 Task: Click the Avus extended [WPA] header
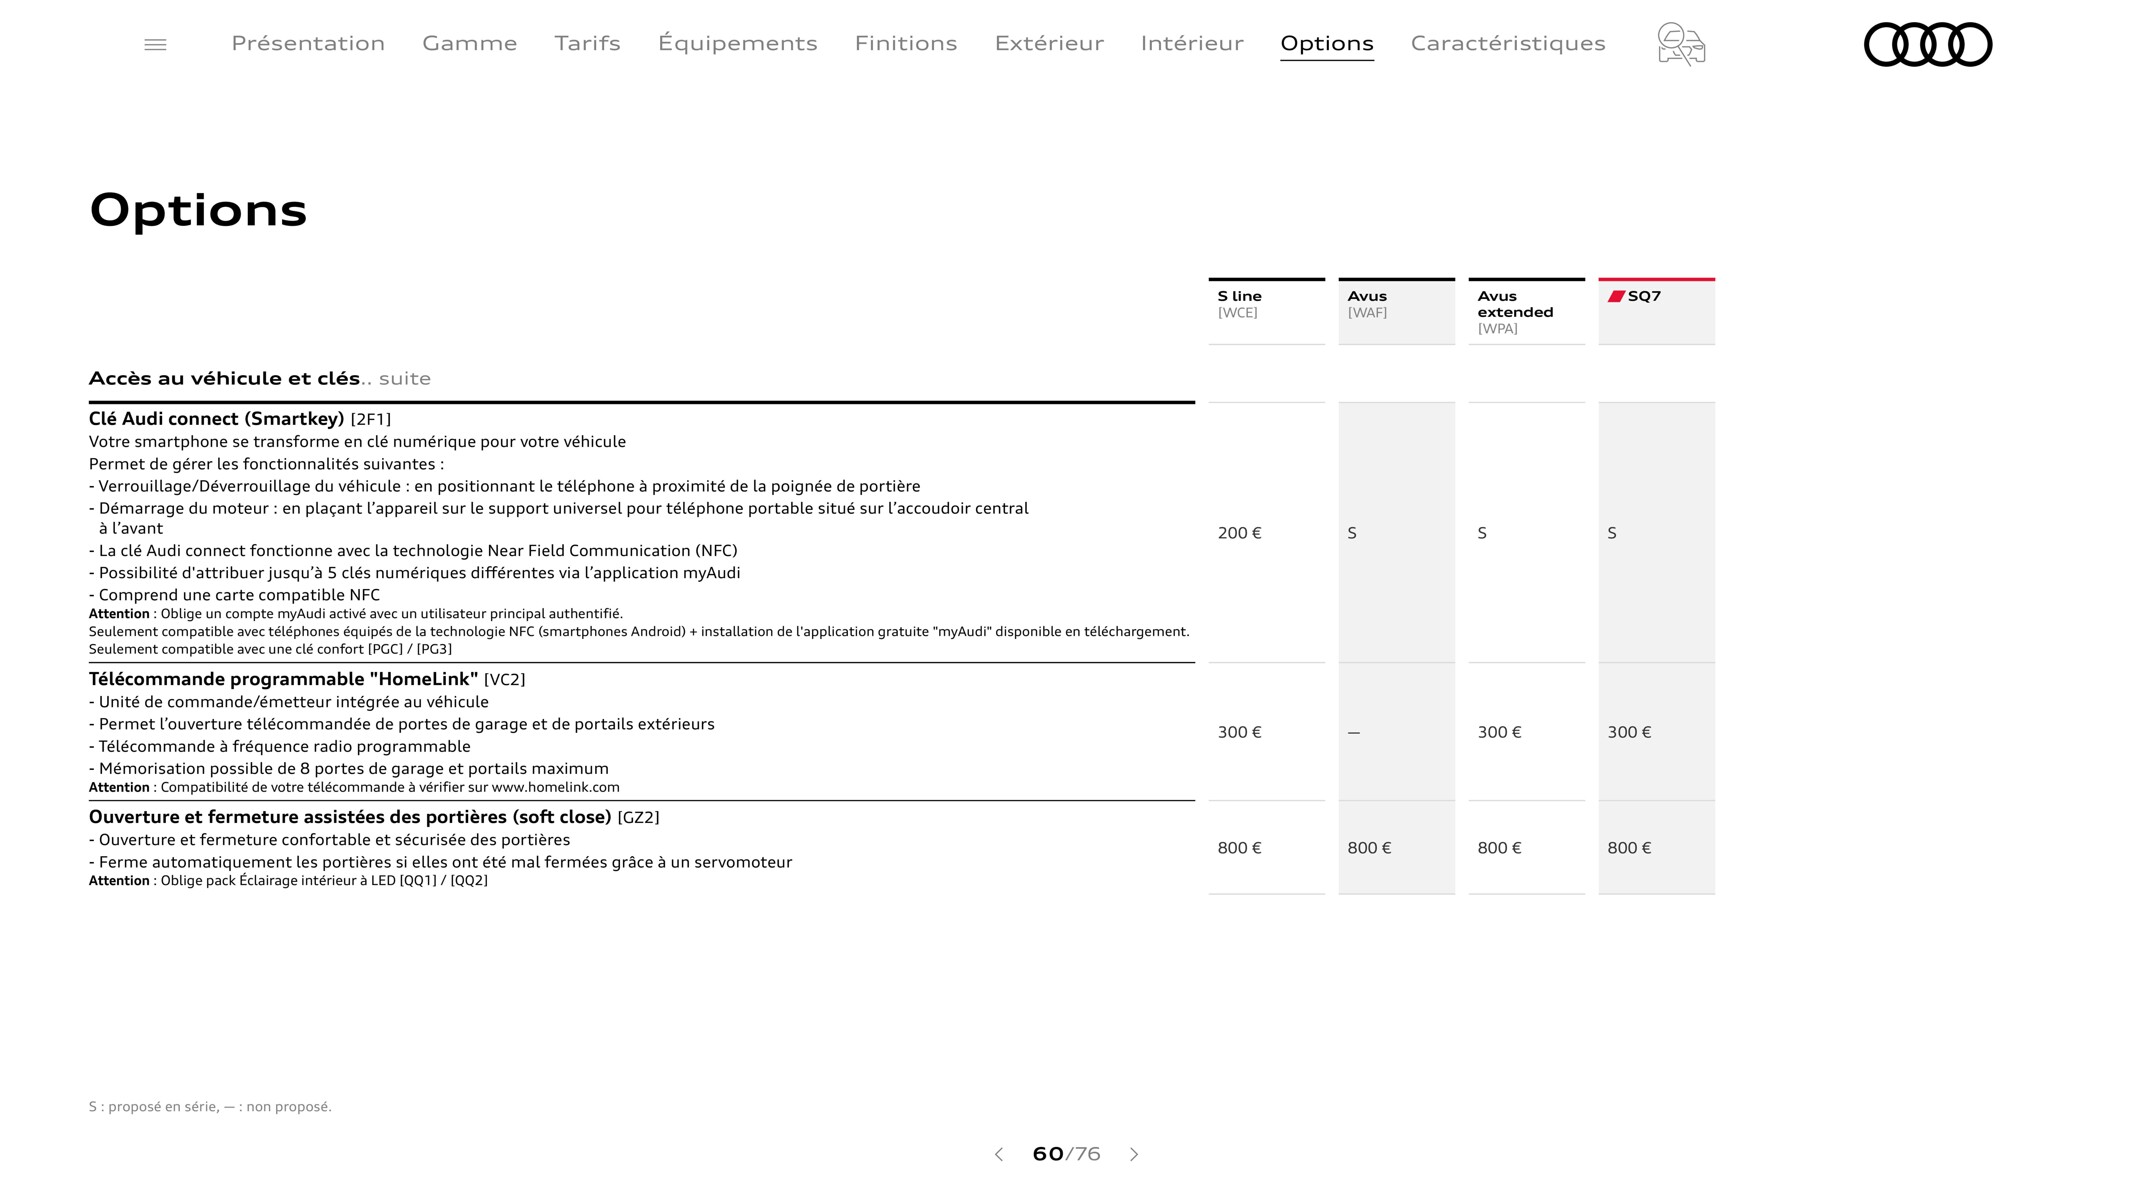click(1526, 311)
